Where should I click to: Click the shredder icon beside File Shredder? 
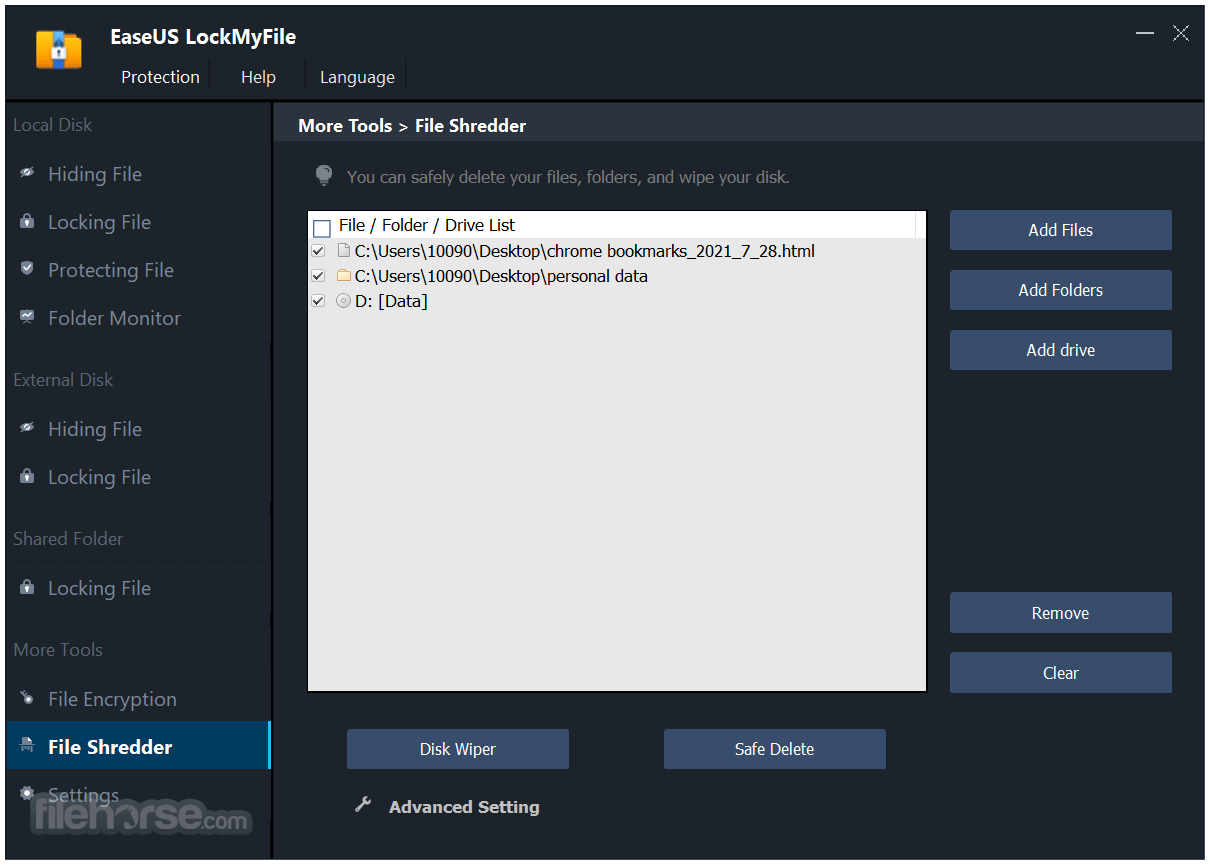coord(27,746)
